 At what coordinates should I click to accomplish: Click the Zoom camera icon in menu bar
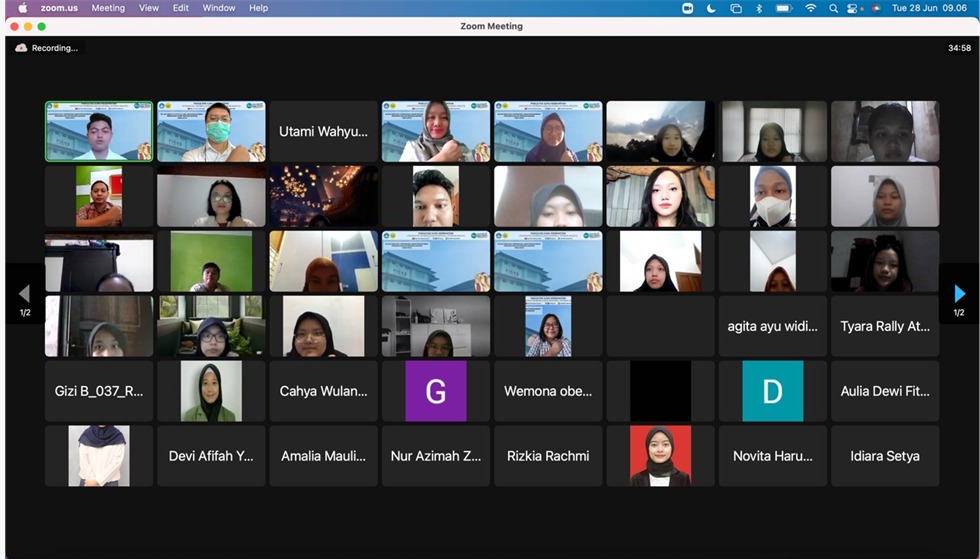[688, 8]
